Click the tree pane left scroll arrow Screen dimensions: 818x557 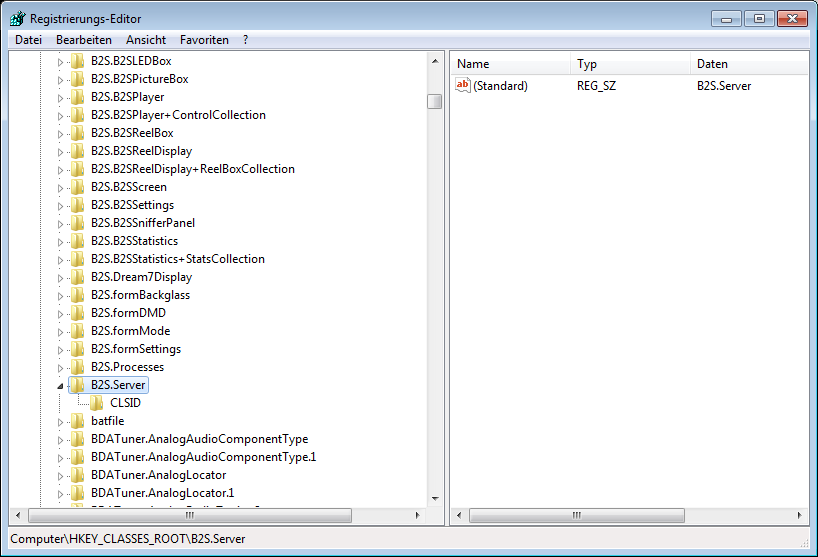18,515
